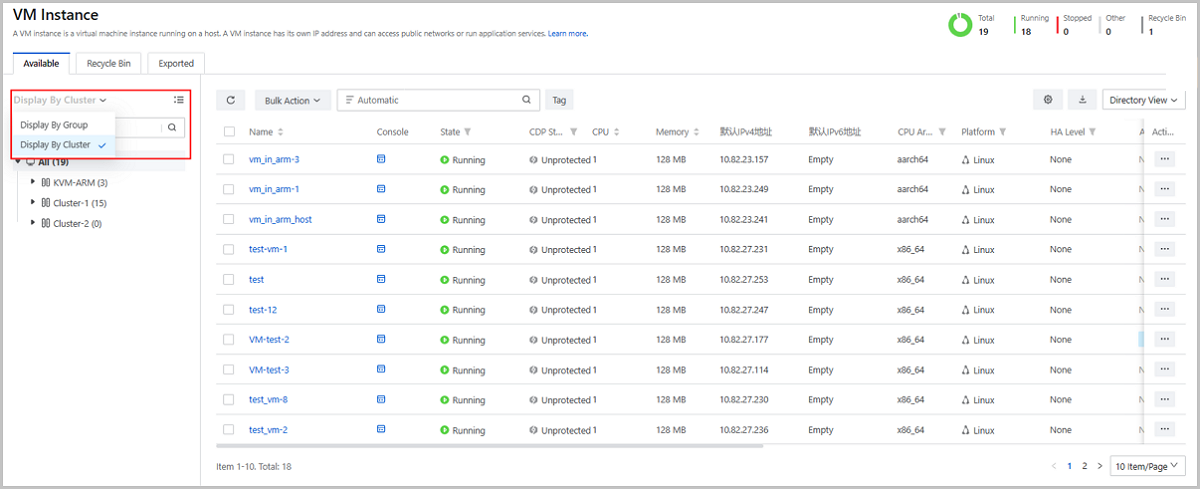This screenshot has width=1200, height=489.
Task: Click the Tag button
Action: pos(559,100)
